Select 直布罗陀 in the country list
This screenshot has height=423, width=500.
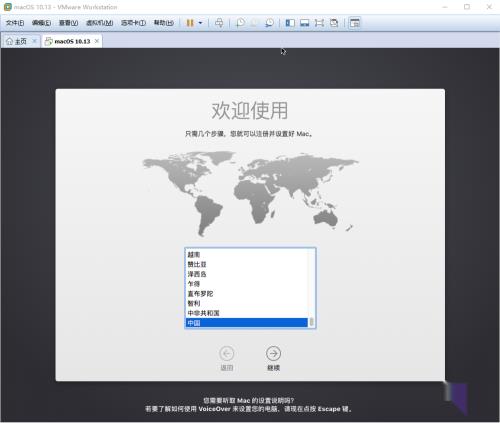[247, 294]
